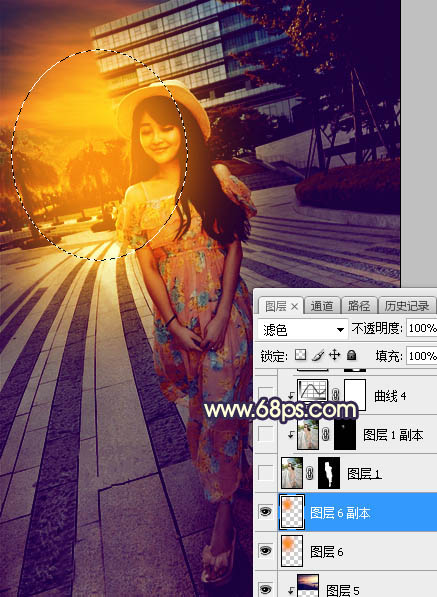Click the link icon on 图层 1 layer
Image resolution: width=437 pixels, height=597 pixels.
pos(310,473)
